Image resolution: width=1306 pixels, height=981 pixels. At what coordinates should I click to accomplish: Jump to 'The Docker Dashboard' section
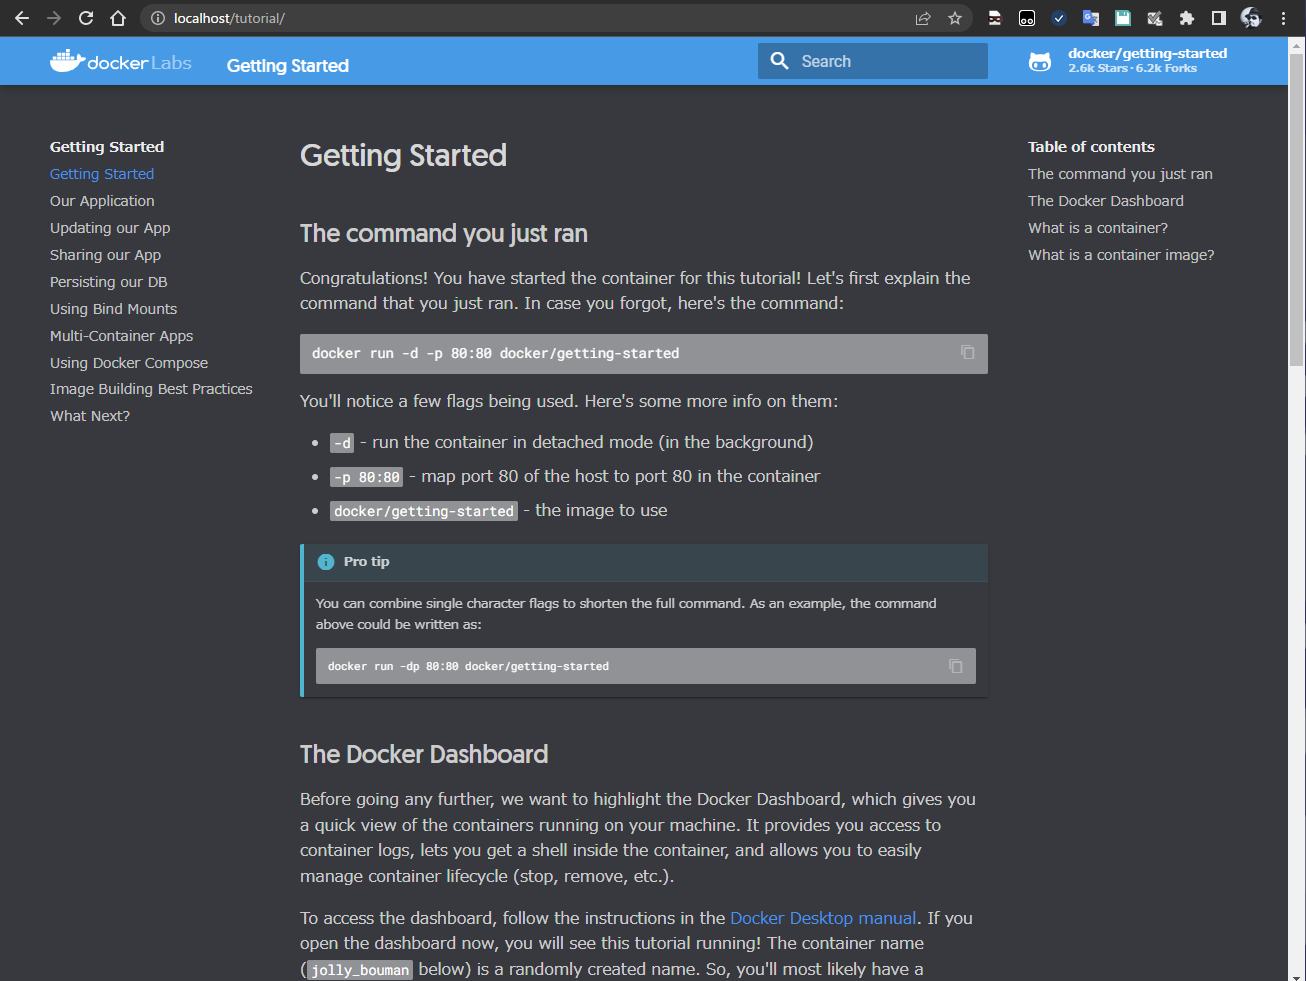(x=1106, y=201)
